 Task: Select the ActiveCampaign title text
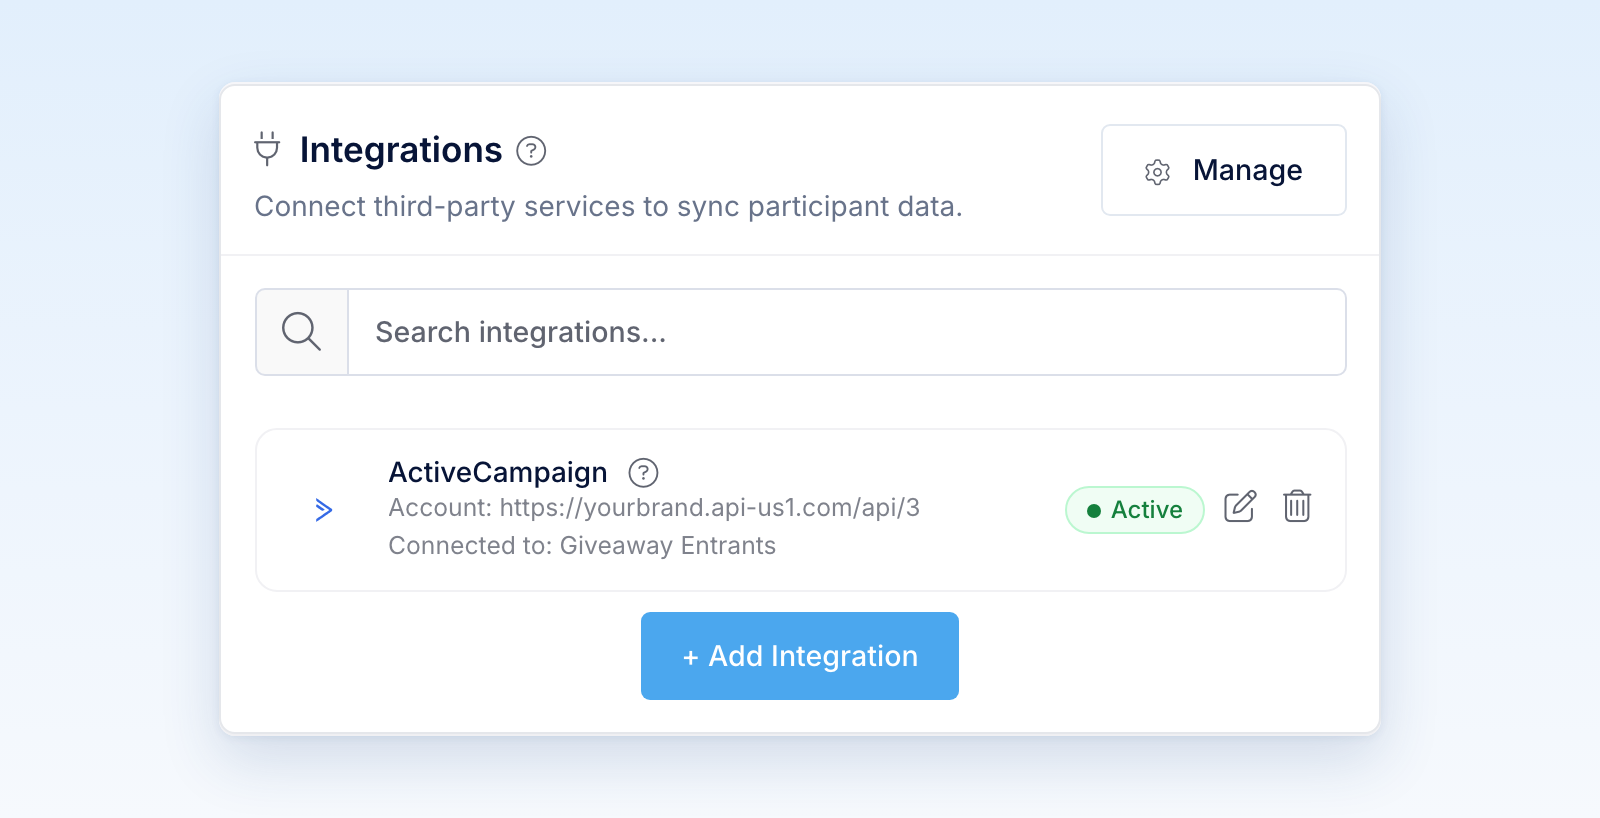point(498,472)
